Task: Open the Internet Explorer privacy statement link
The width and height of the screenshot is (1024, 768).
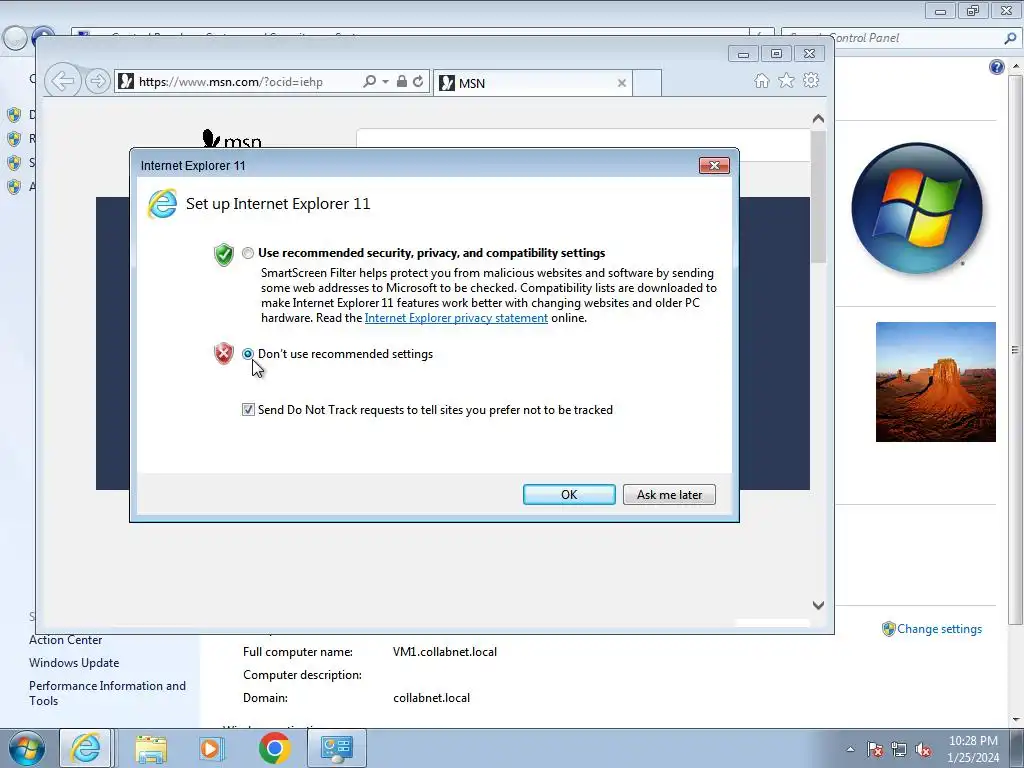Action: (456, 318)
